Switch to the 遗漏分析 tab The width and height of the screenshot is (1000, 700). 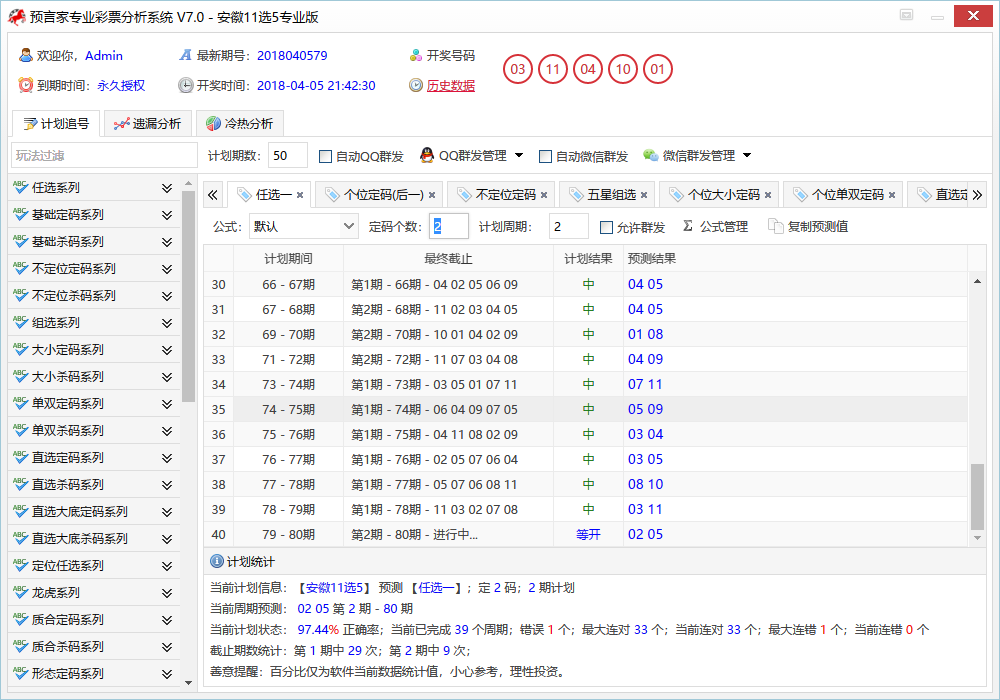point(147,124)
